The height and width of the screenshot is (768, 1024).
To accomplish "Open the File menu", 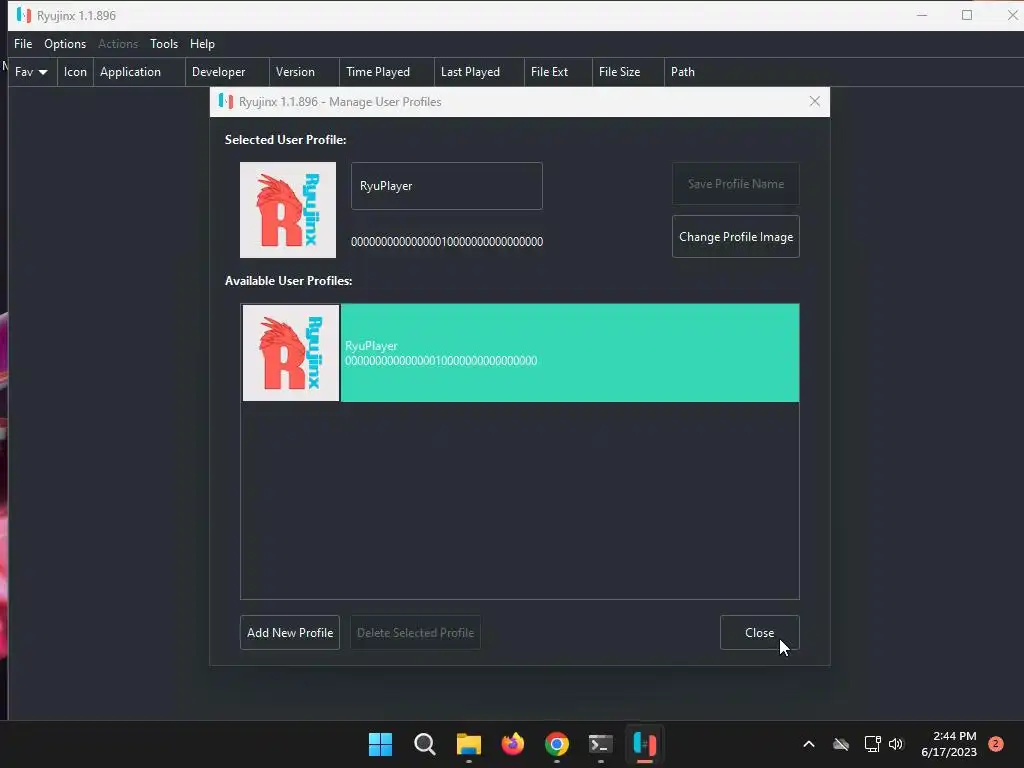I will pyautogui.click(x=23, y=44).
